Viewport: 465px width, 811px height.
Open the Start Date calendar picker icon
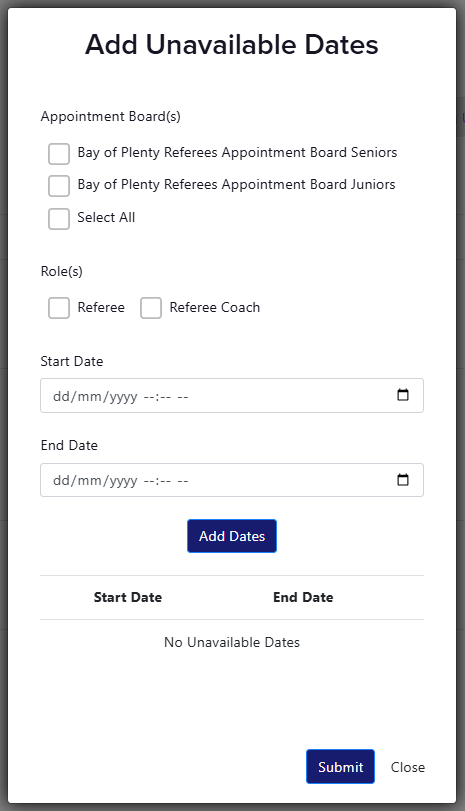click(x=402, y=395)
